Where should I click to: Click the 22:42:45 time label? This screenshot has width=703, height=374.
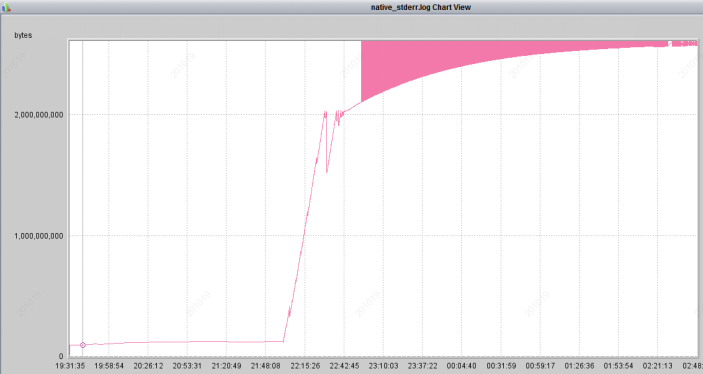tap(344, 366)
